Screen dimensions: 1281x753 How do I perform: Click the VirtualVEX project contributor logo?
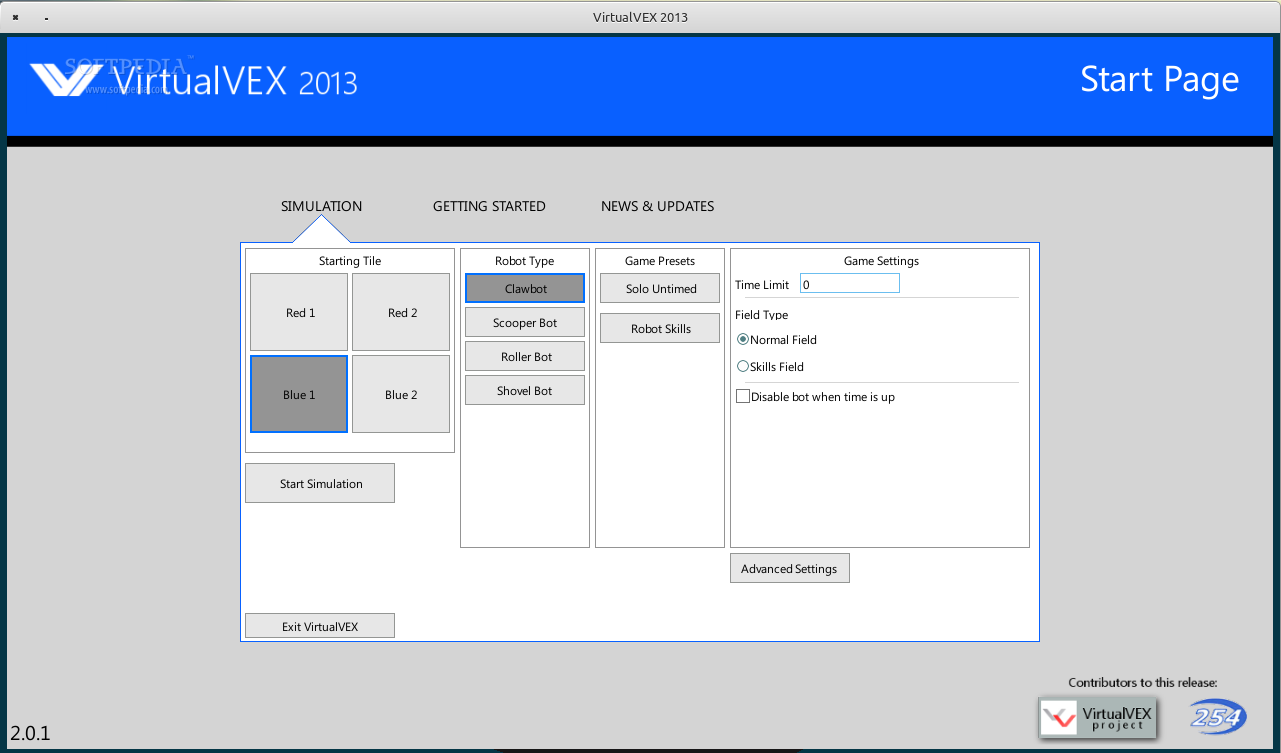(x=1098, y=717)
